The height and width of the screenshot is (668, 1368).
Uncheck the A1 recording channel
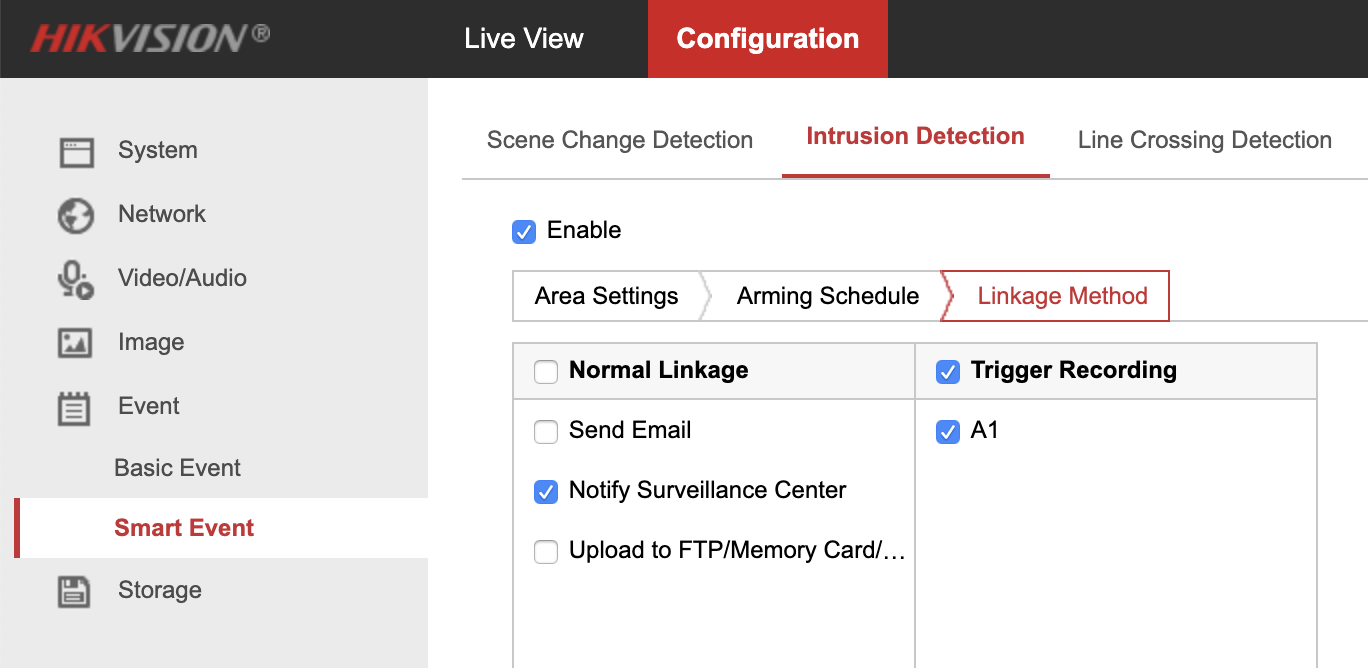point(948,431)
